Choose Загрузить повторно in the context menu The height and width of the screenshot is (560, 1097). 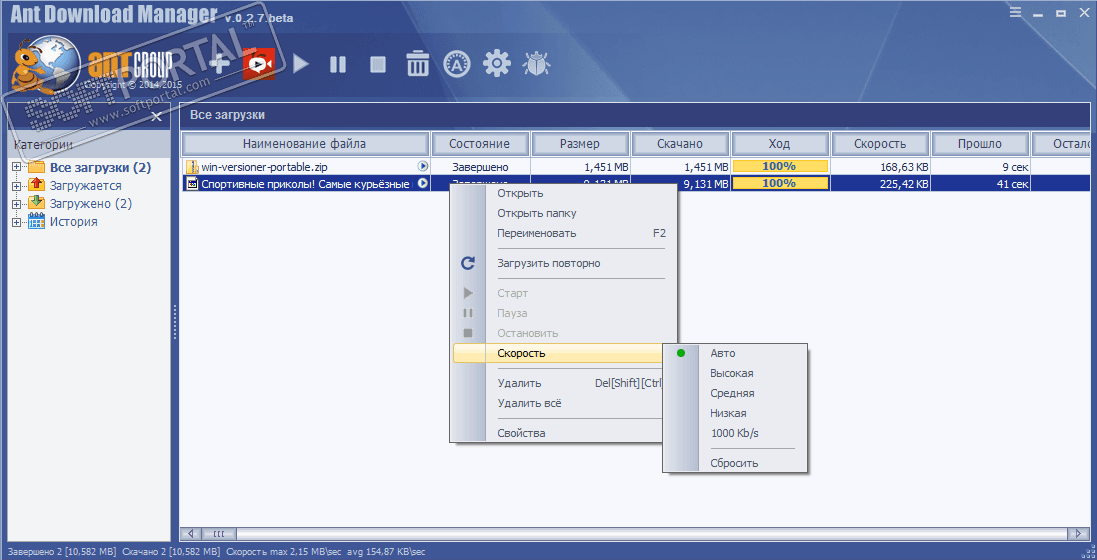(x=563, y=263)
